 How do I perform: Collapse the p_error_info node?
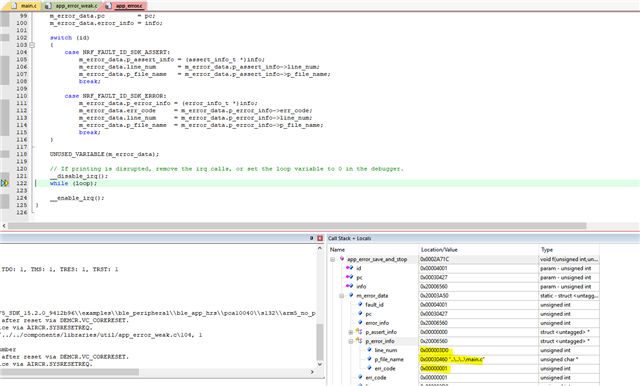(351, 341)
